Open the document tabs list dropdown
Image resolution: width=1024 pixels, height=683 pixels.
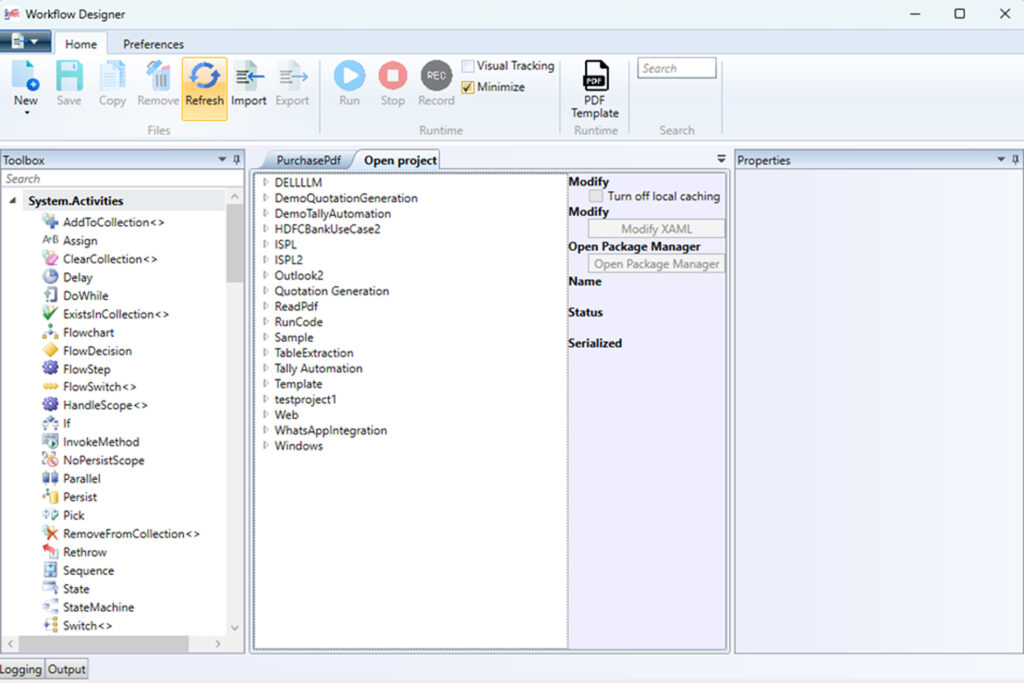721,159
